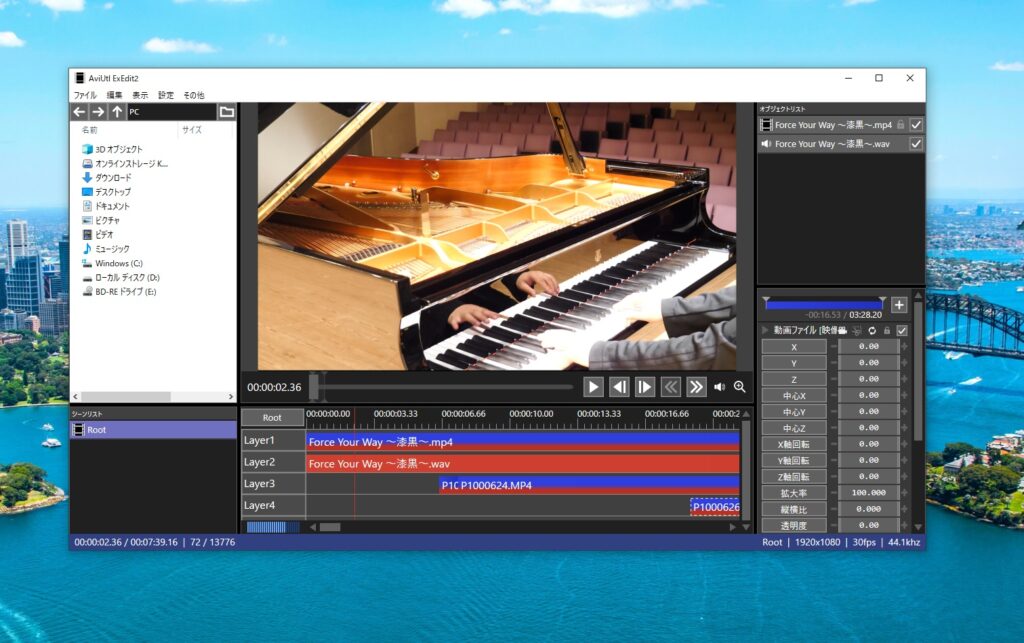Click the blue object range slider
Viewport: 1024px width, 643px height.
pyautogui.click(x=824, y=304)
